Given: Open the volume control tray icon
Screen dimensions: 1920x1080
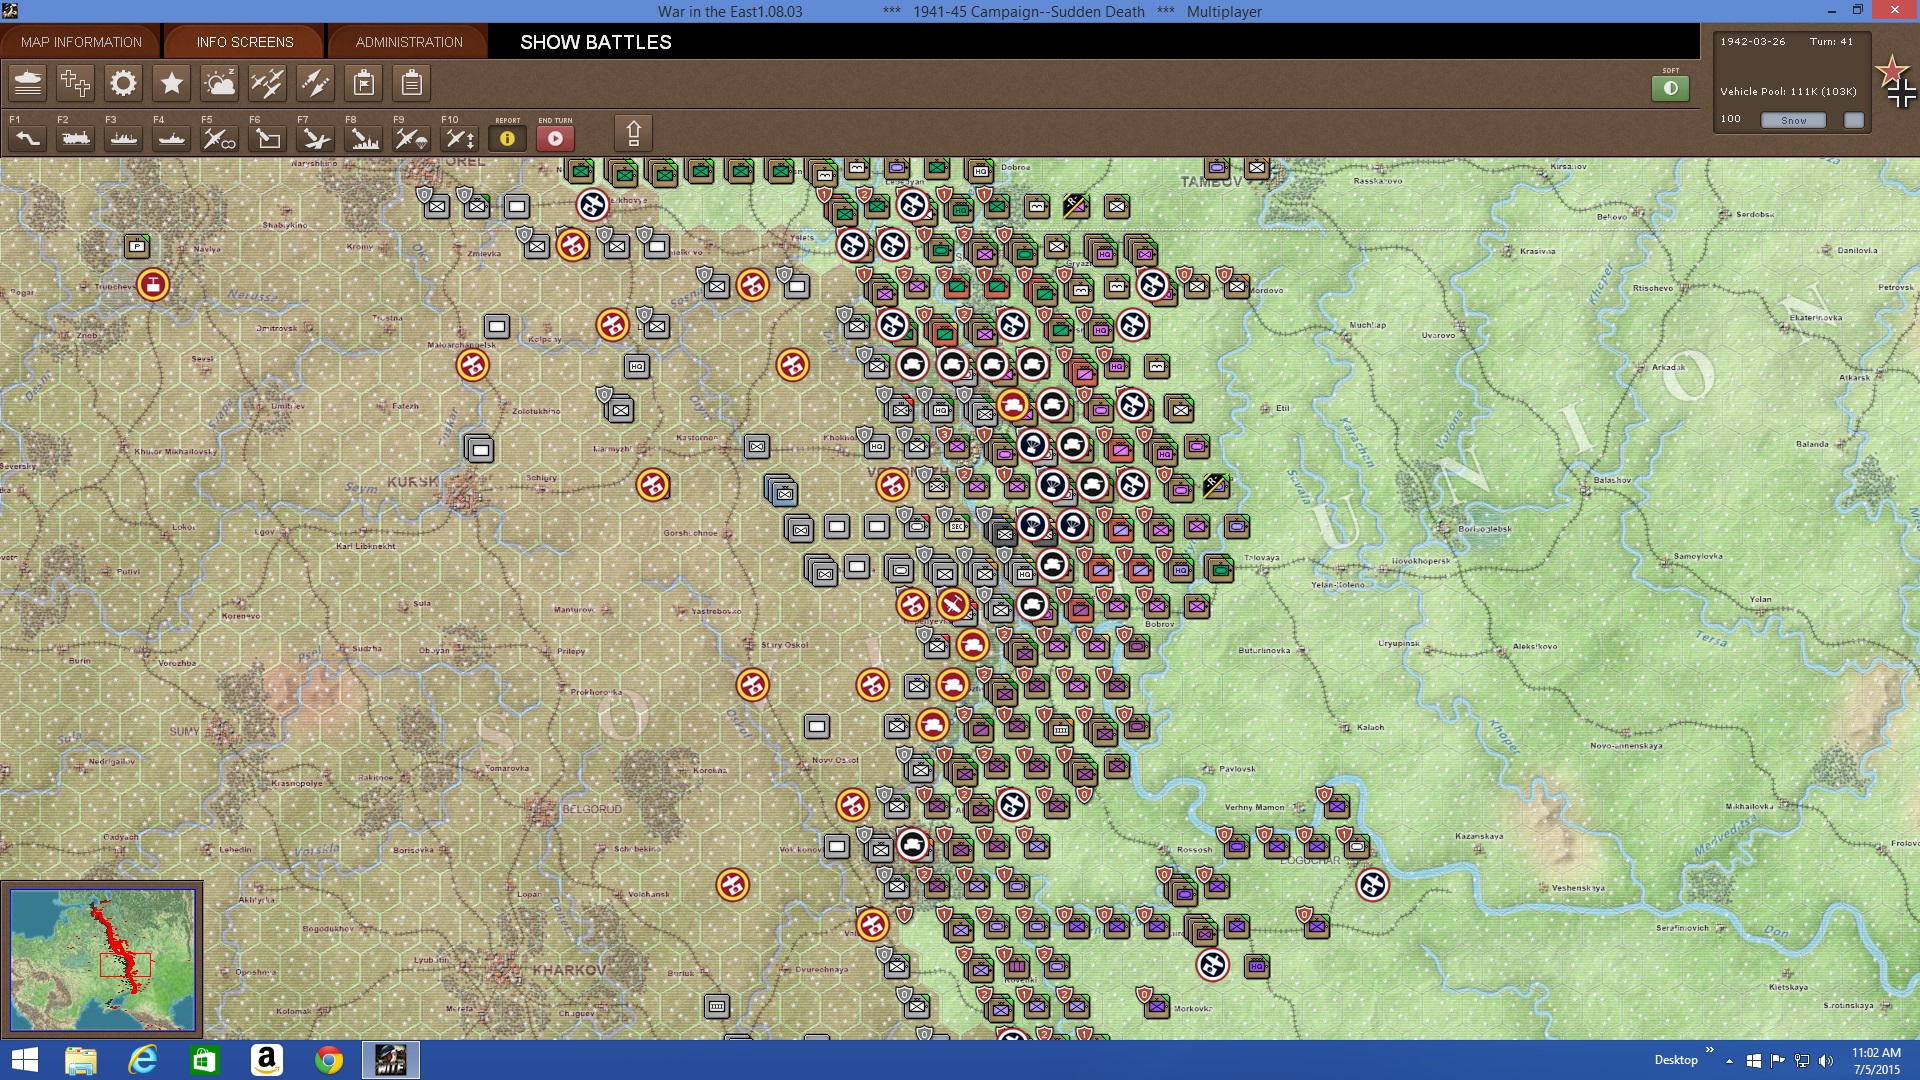Looking at the screenshot, I should pyautogui.click(x=1826, y=1061).
